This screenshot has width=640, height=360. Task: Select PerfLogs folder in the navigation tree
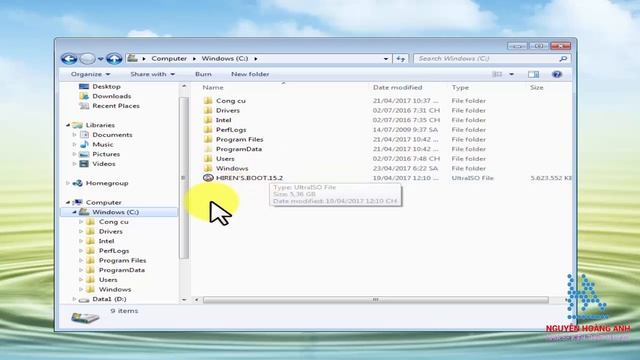click(114, 251)
